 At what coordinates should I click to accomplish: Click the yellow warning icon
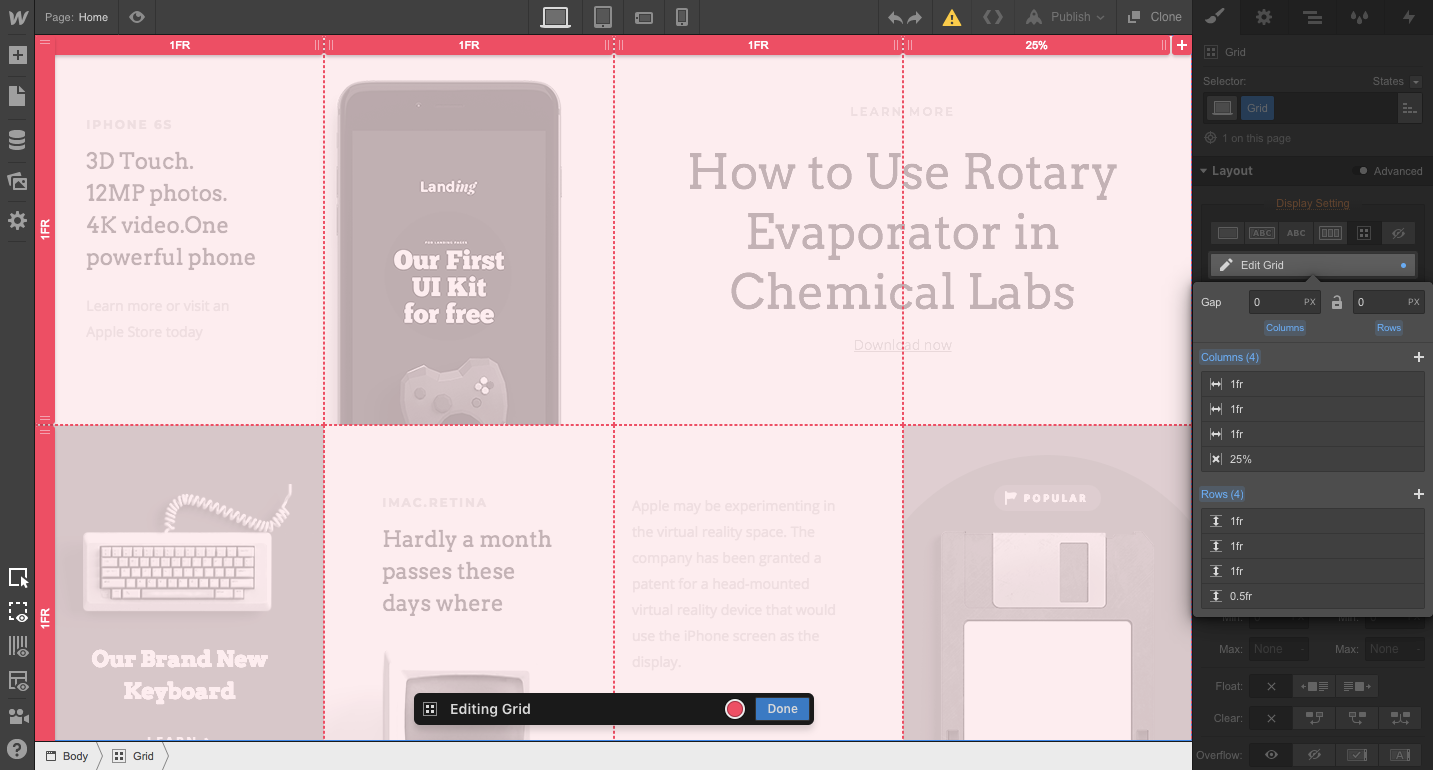952,17
